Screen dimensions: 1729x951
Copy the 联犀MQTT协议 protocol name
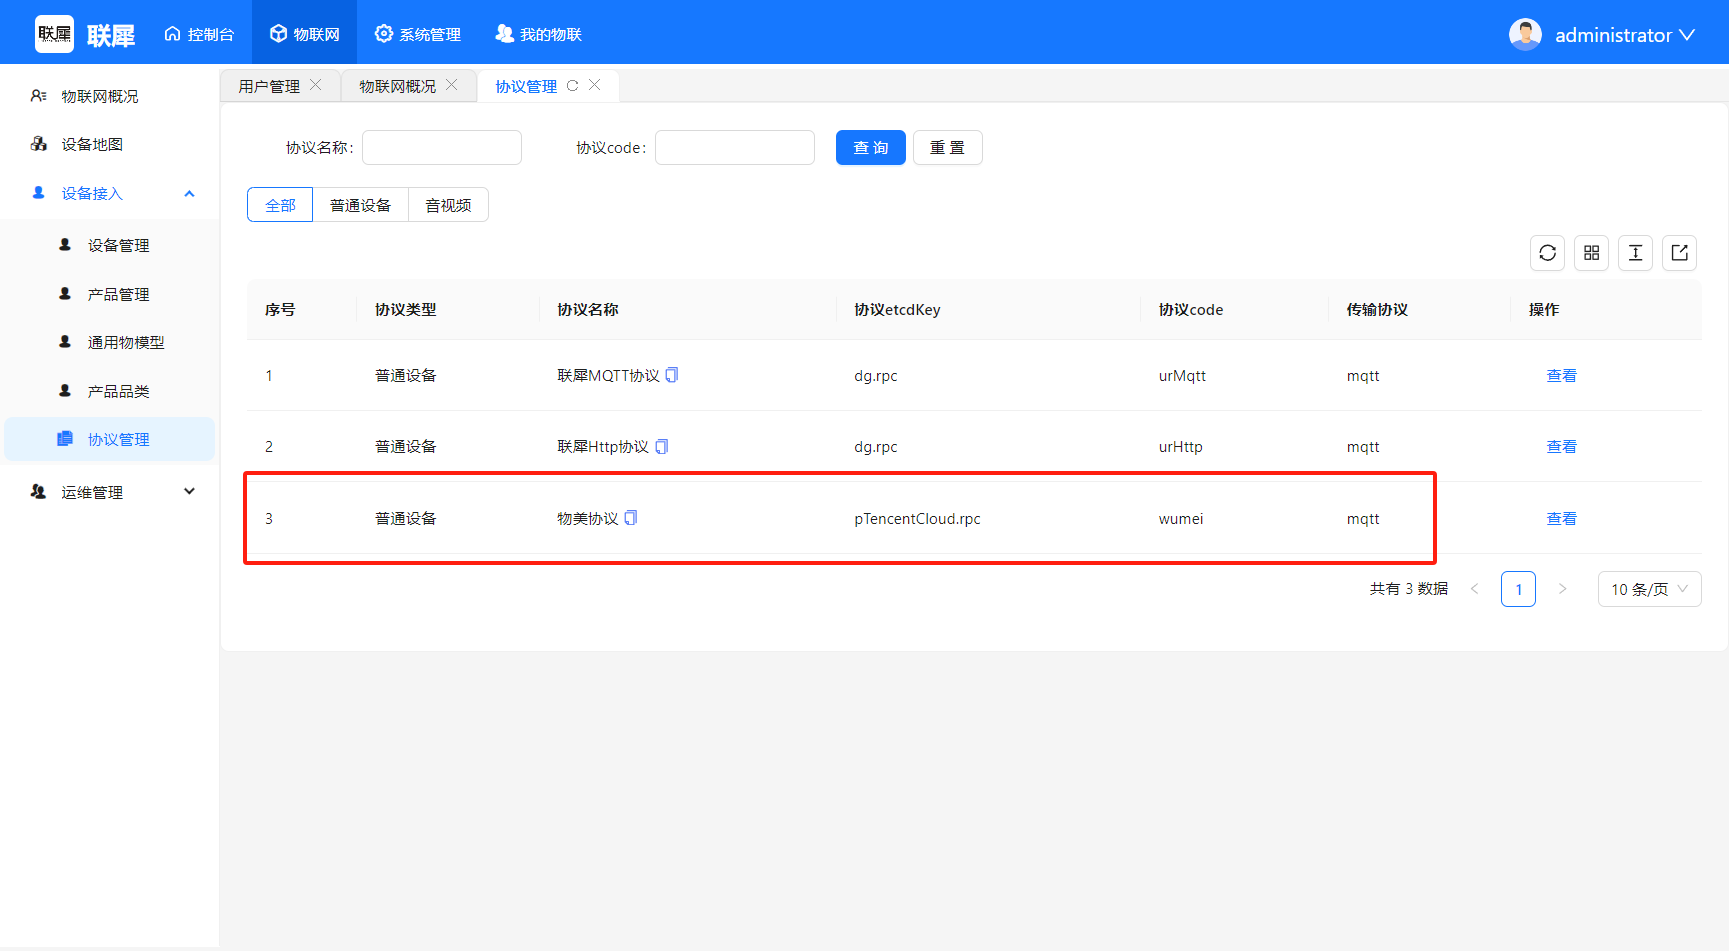(672, 375)
